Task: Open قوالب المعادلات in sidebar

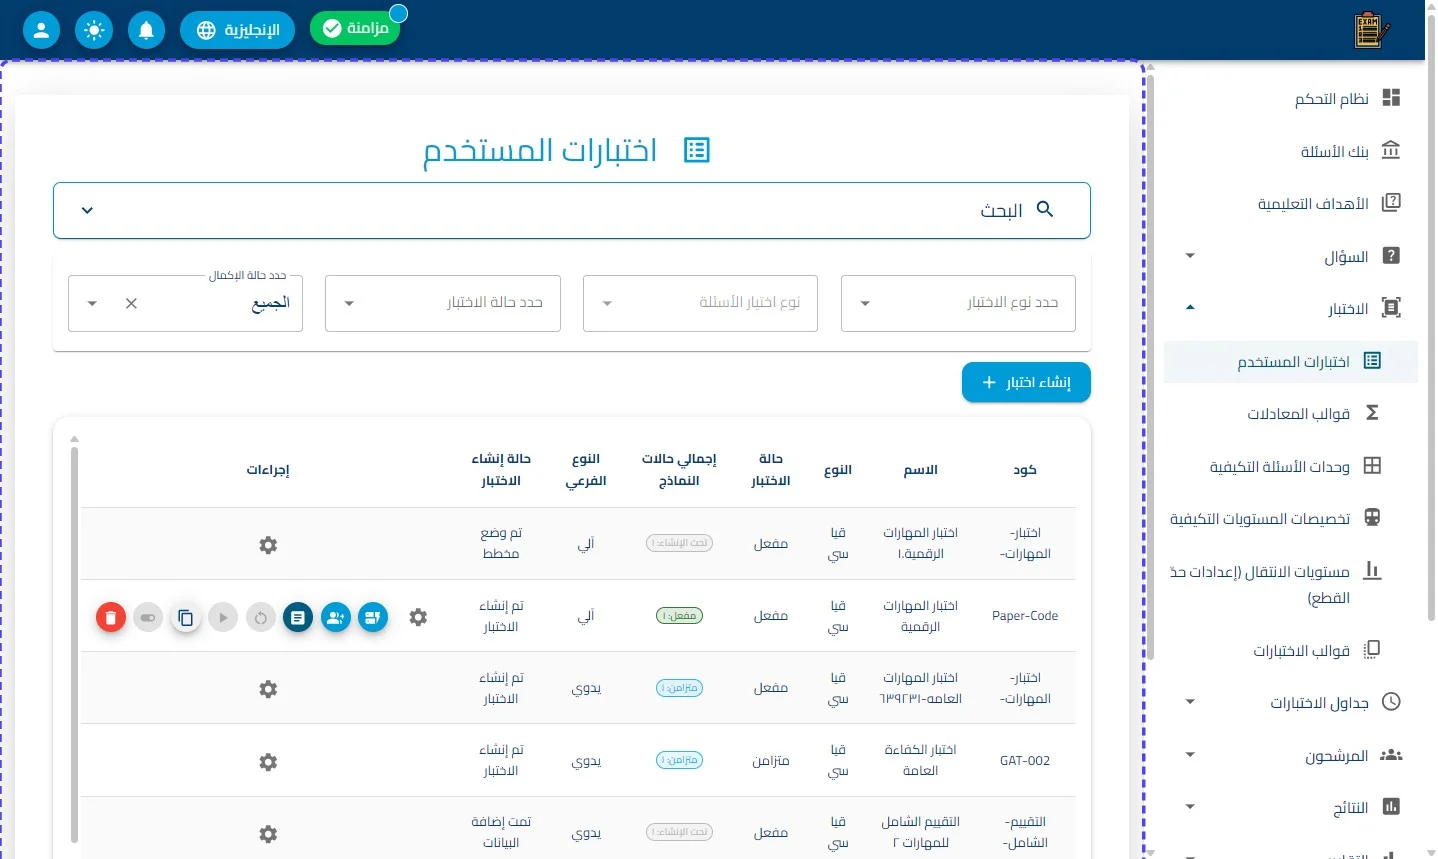Action: coord(1291,413)
